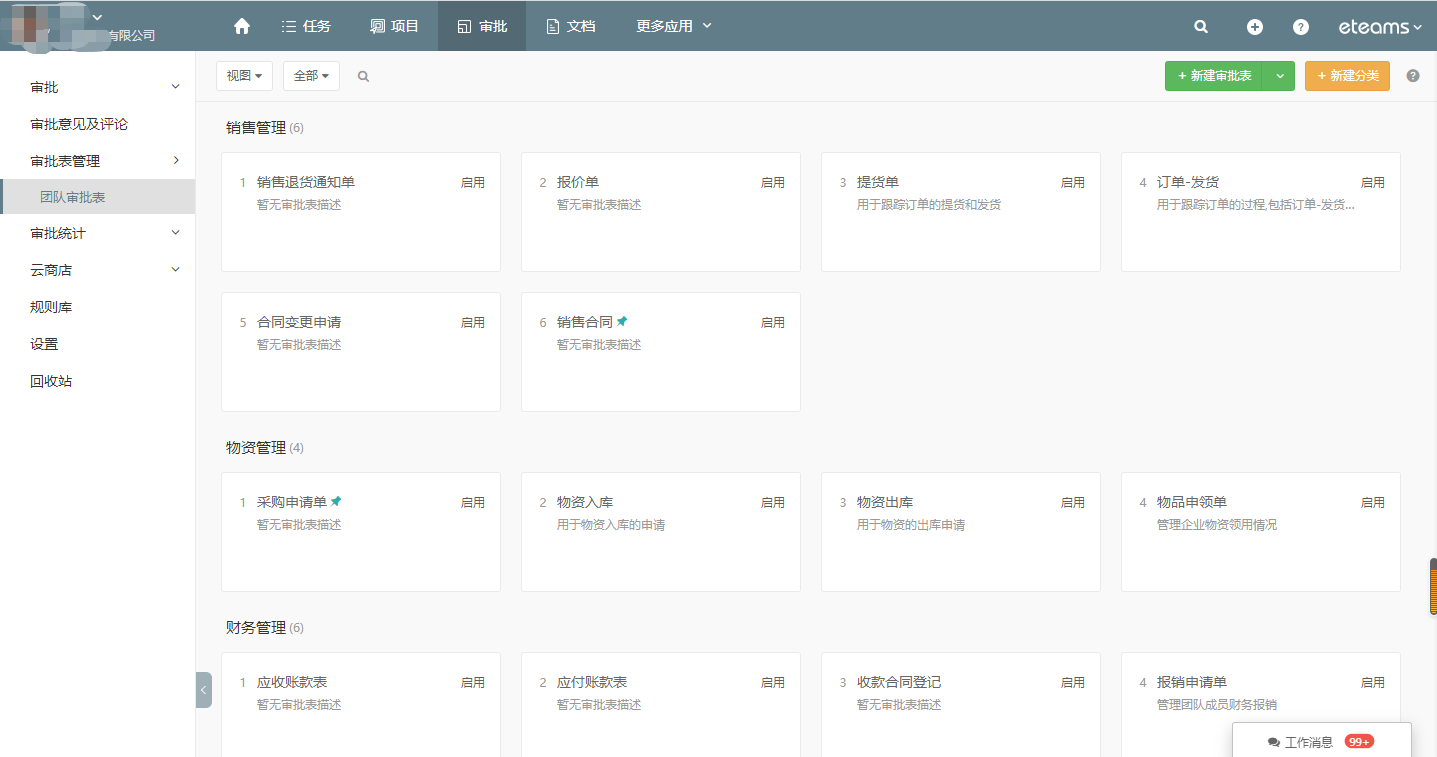
Task: Collapse the sidebar with the left arrow handle
Action: pos(204,690)
